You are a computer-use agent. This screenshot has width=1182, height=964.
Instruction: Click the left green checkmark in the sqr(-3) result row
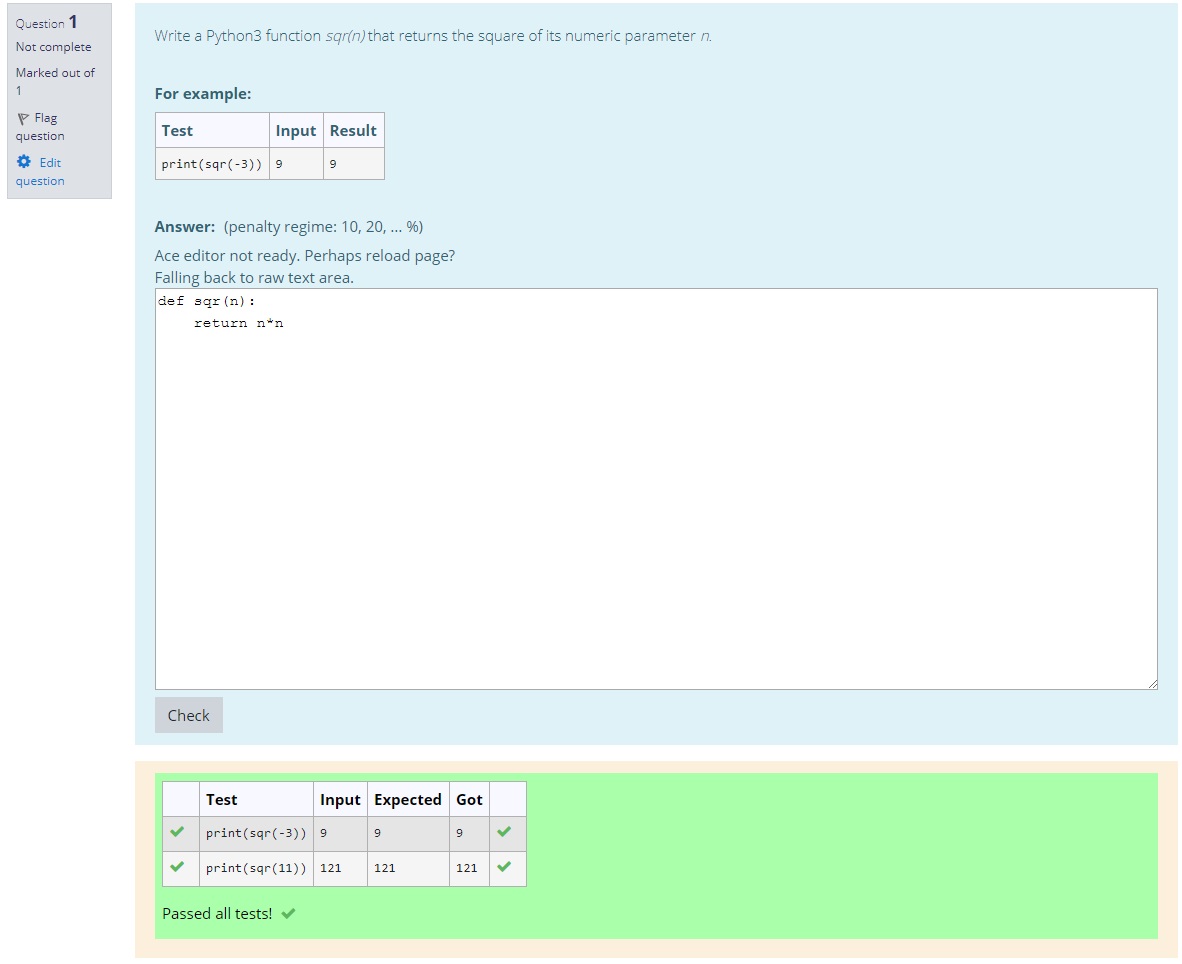(177, 832)
